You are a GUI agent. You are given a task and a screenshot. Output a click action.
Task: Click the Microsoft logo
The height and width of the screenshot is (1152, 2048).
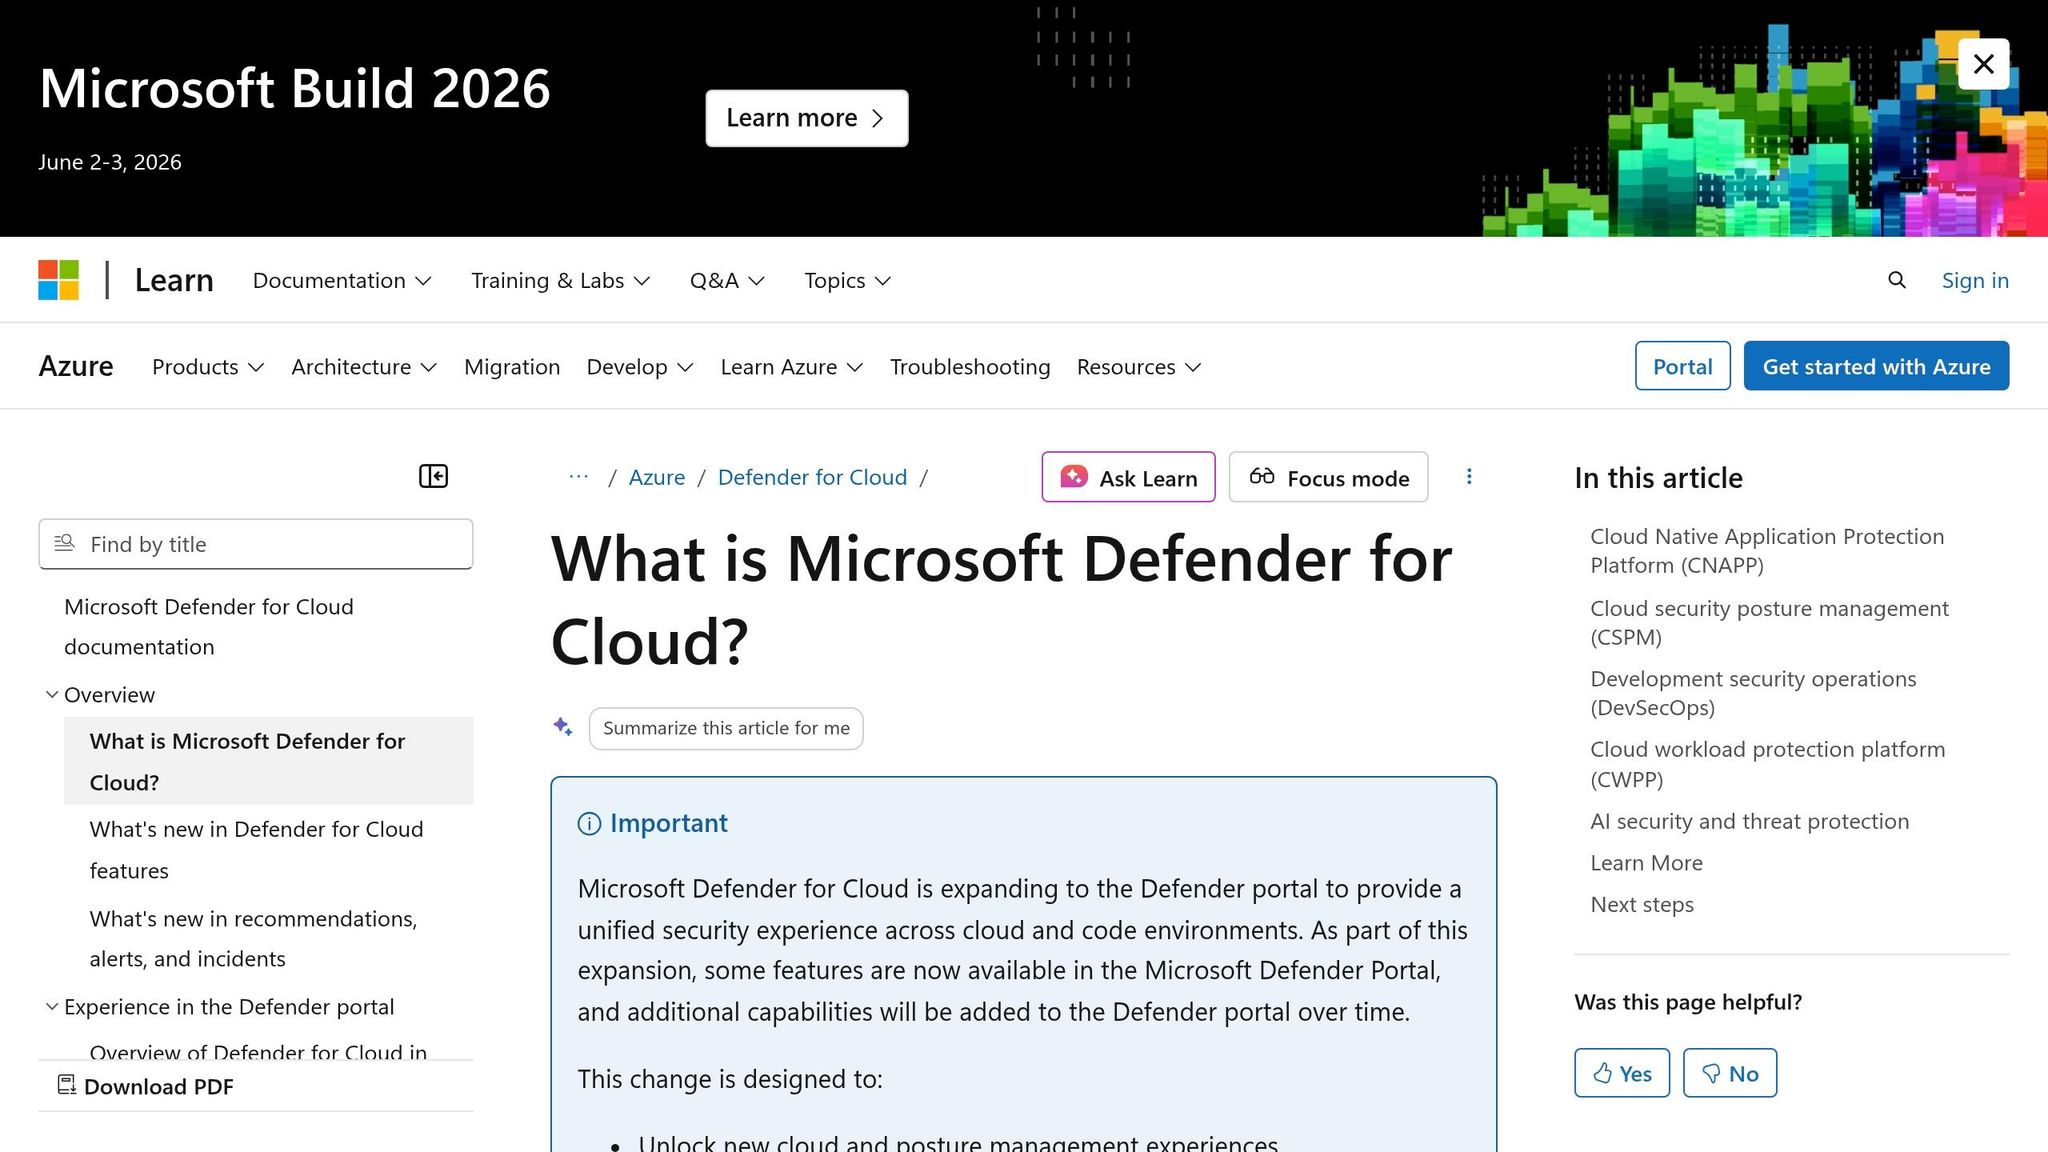[58, 280]
